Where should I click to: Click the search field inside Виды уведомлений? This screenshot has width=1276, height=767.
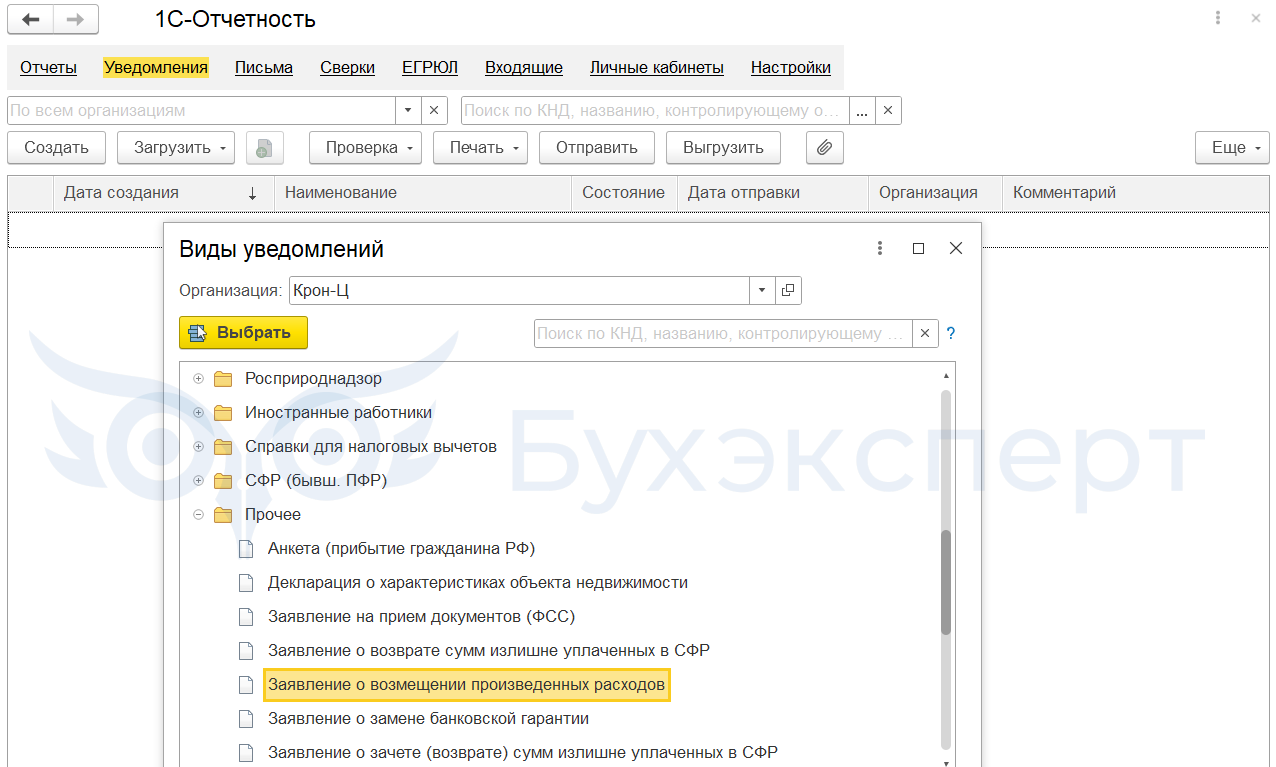coord(724,334)
